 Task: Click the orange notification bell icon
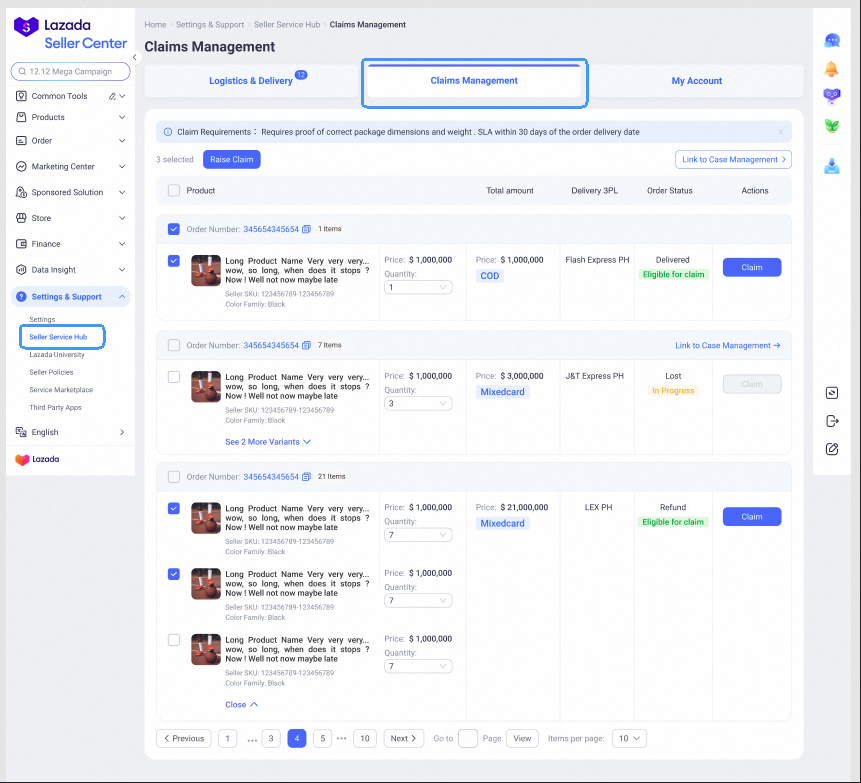[831, 69]
